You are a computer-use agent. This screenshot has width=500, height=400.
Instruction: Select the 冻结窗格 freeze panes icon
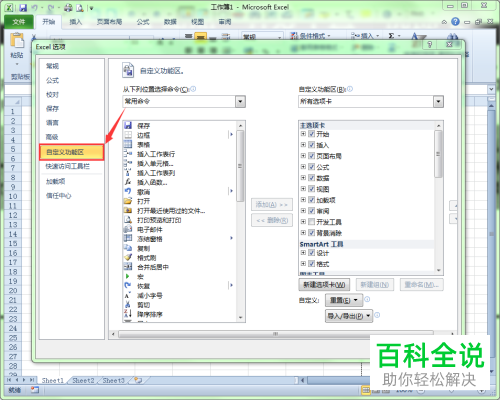pos(128,238)
